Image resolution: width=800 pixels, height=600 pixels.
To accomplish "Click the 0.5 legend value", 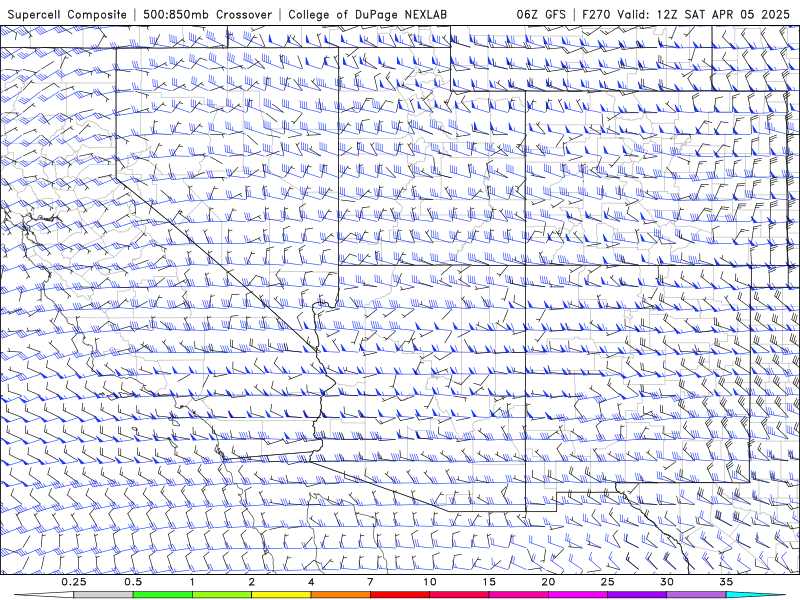I will 133,582.
